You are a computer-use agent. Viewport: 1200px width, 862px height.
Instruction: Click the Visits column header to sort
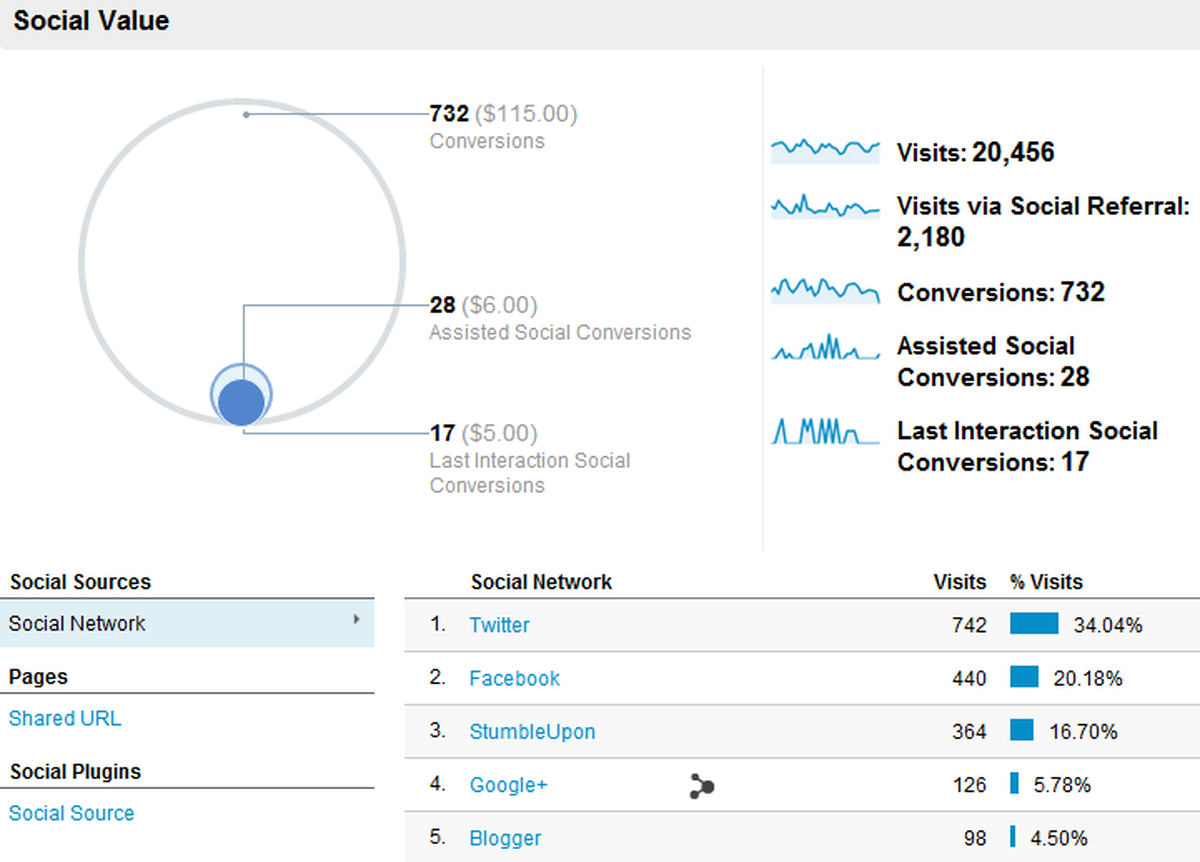pyautogui.click(x=960, y=581)
